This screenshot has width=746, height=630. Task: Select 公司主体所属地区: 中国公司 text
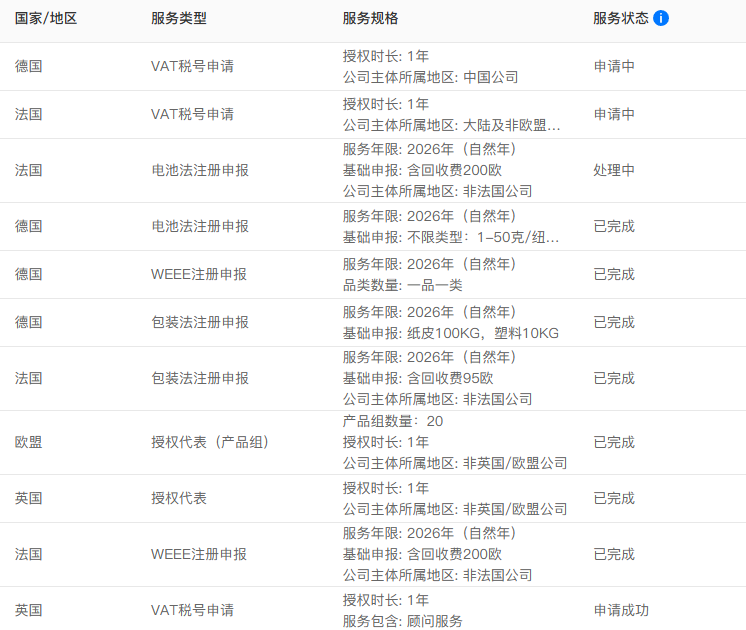pyautogui.click(x=431, y=77)
